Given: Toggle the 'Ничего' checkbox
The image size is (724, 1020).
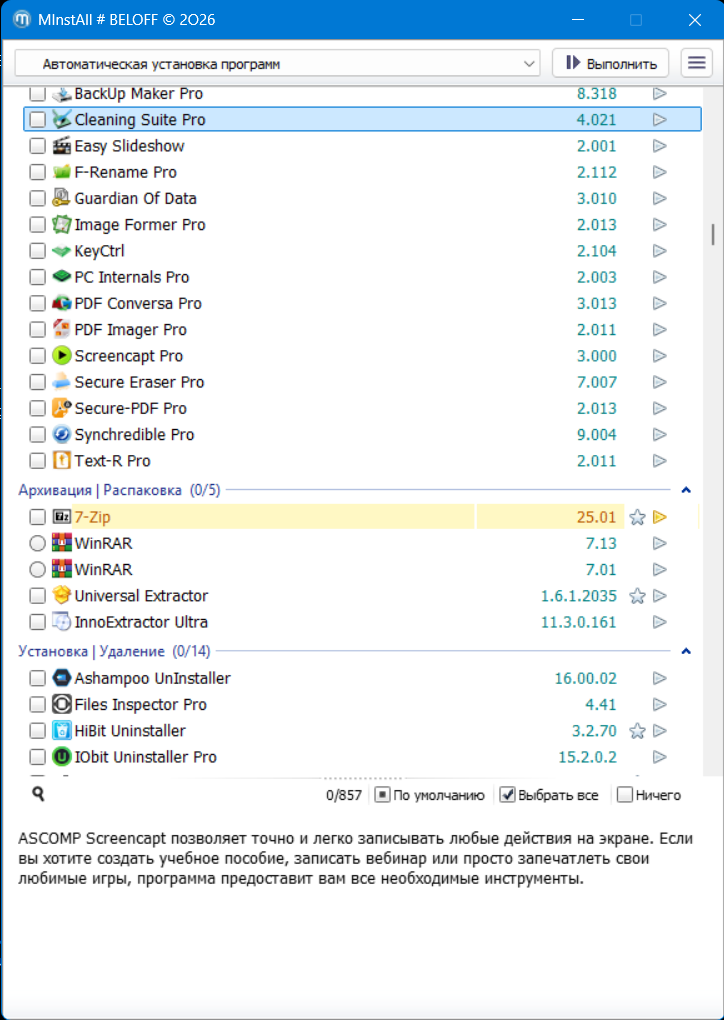Looking at the screenshot, I should [624, 795].
